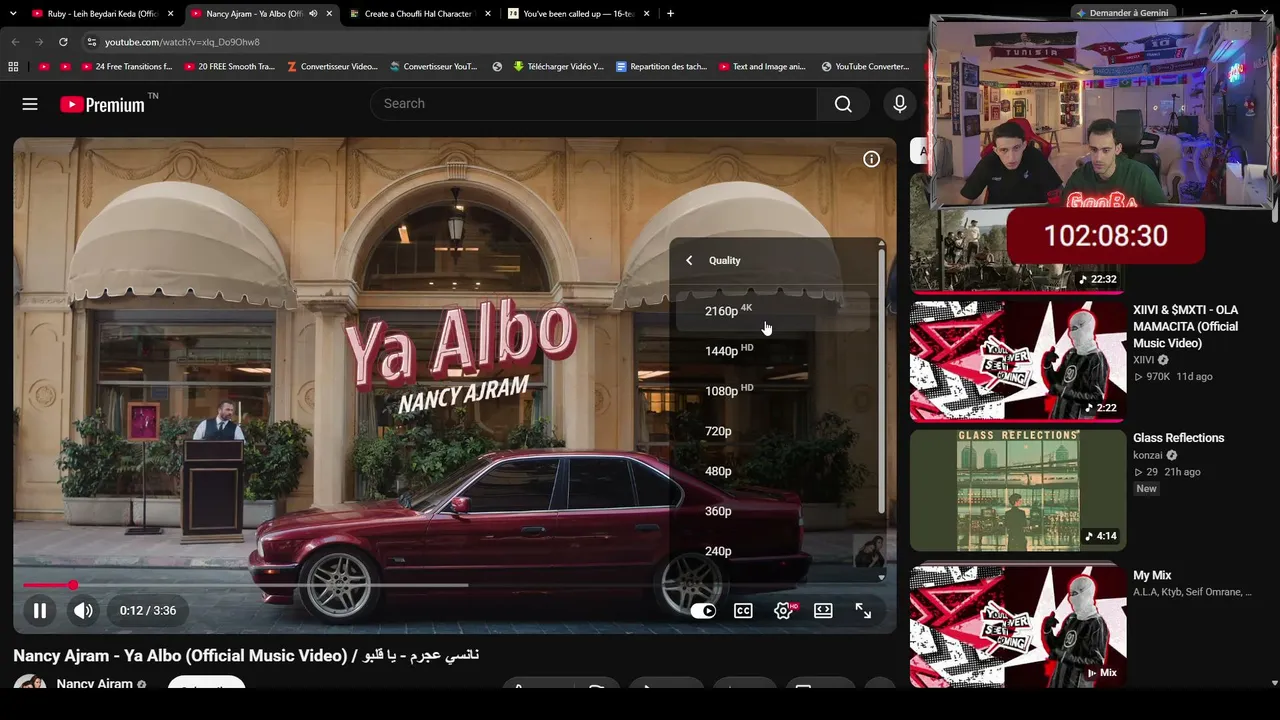Open the YouTube Converter bookmark
Image resolution: width=1280 pixels, height=720 pixels.
click(865, 67)
